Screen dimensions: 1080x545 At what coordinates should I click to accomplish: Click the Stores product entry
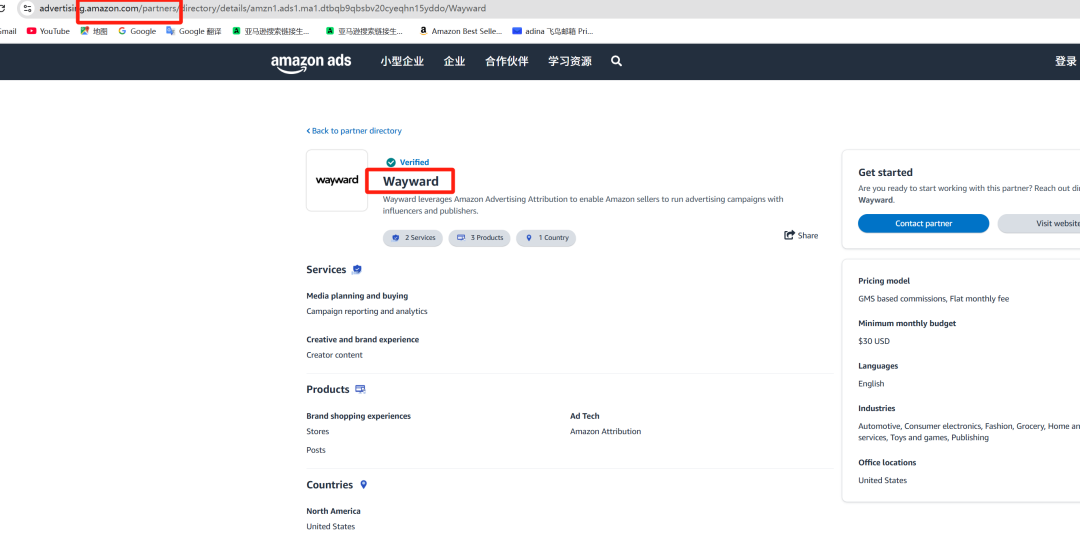(x=318, y=431)
